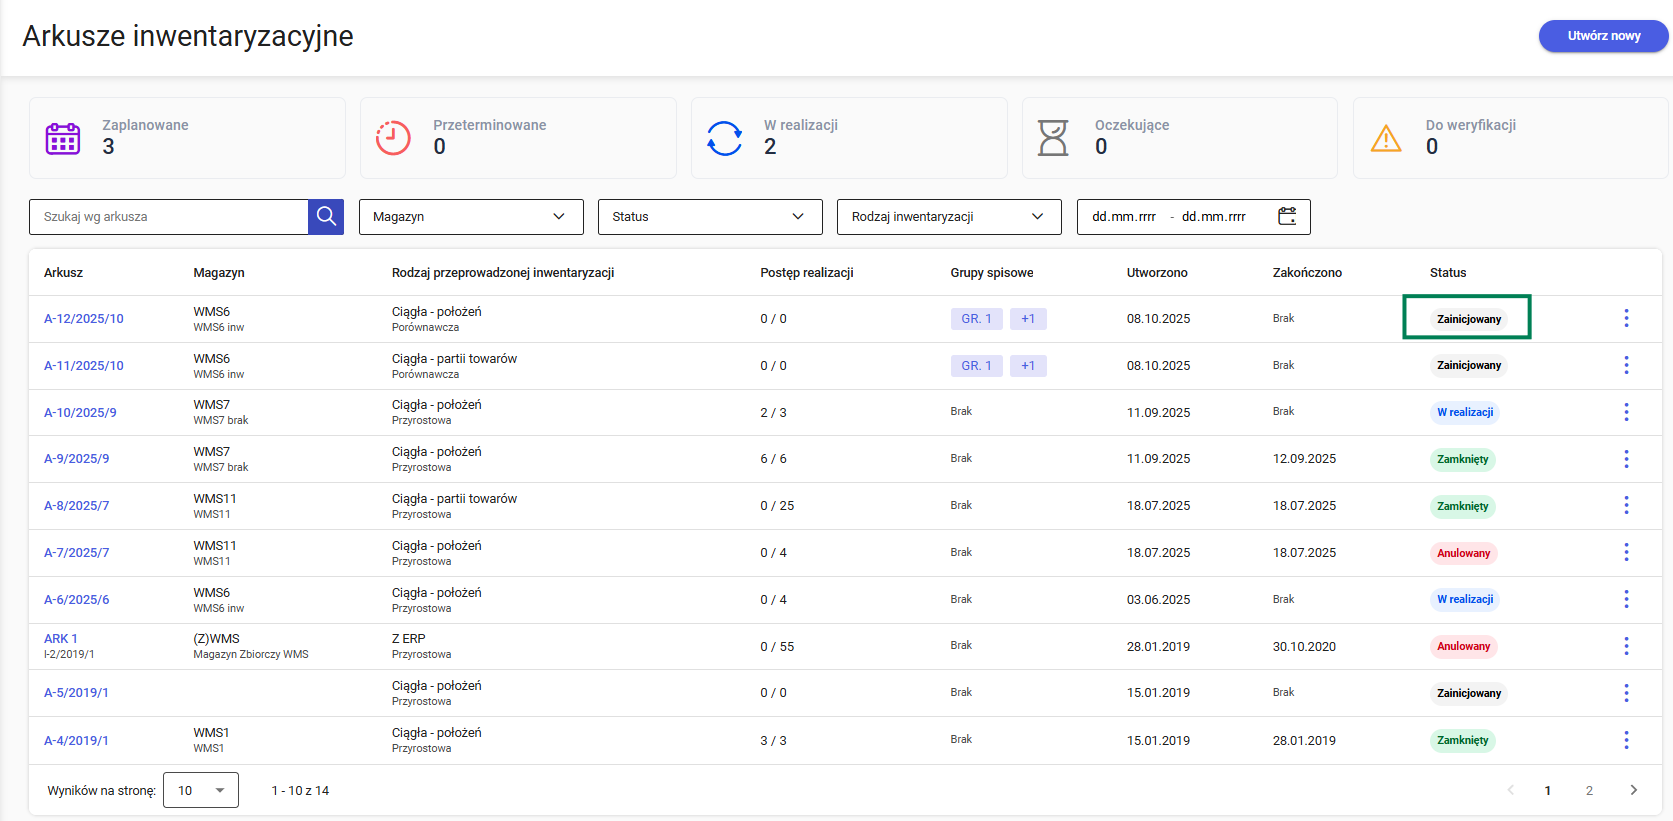Viewport: 1673px width, 821px height.
Task: Expand the Status filter dropdown
Action: [x=709, y=217]
